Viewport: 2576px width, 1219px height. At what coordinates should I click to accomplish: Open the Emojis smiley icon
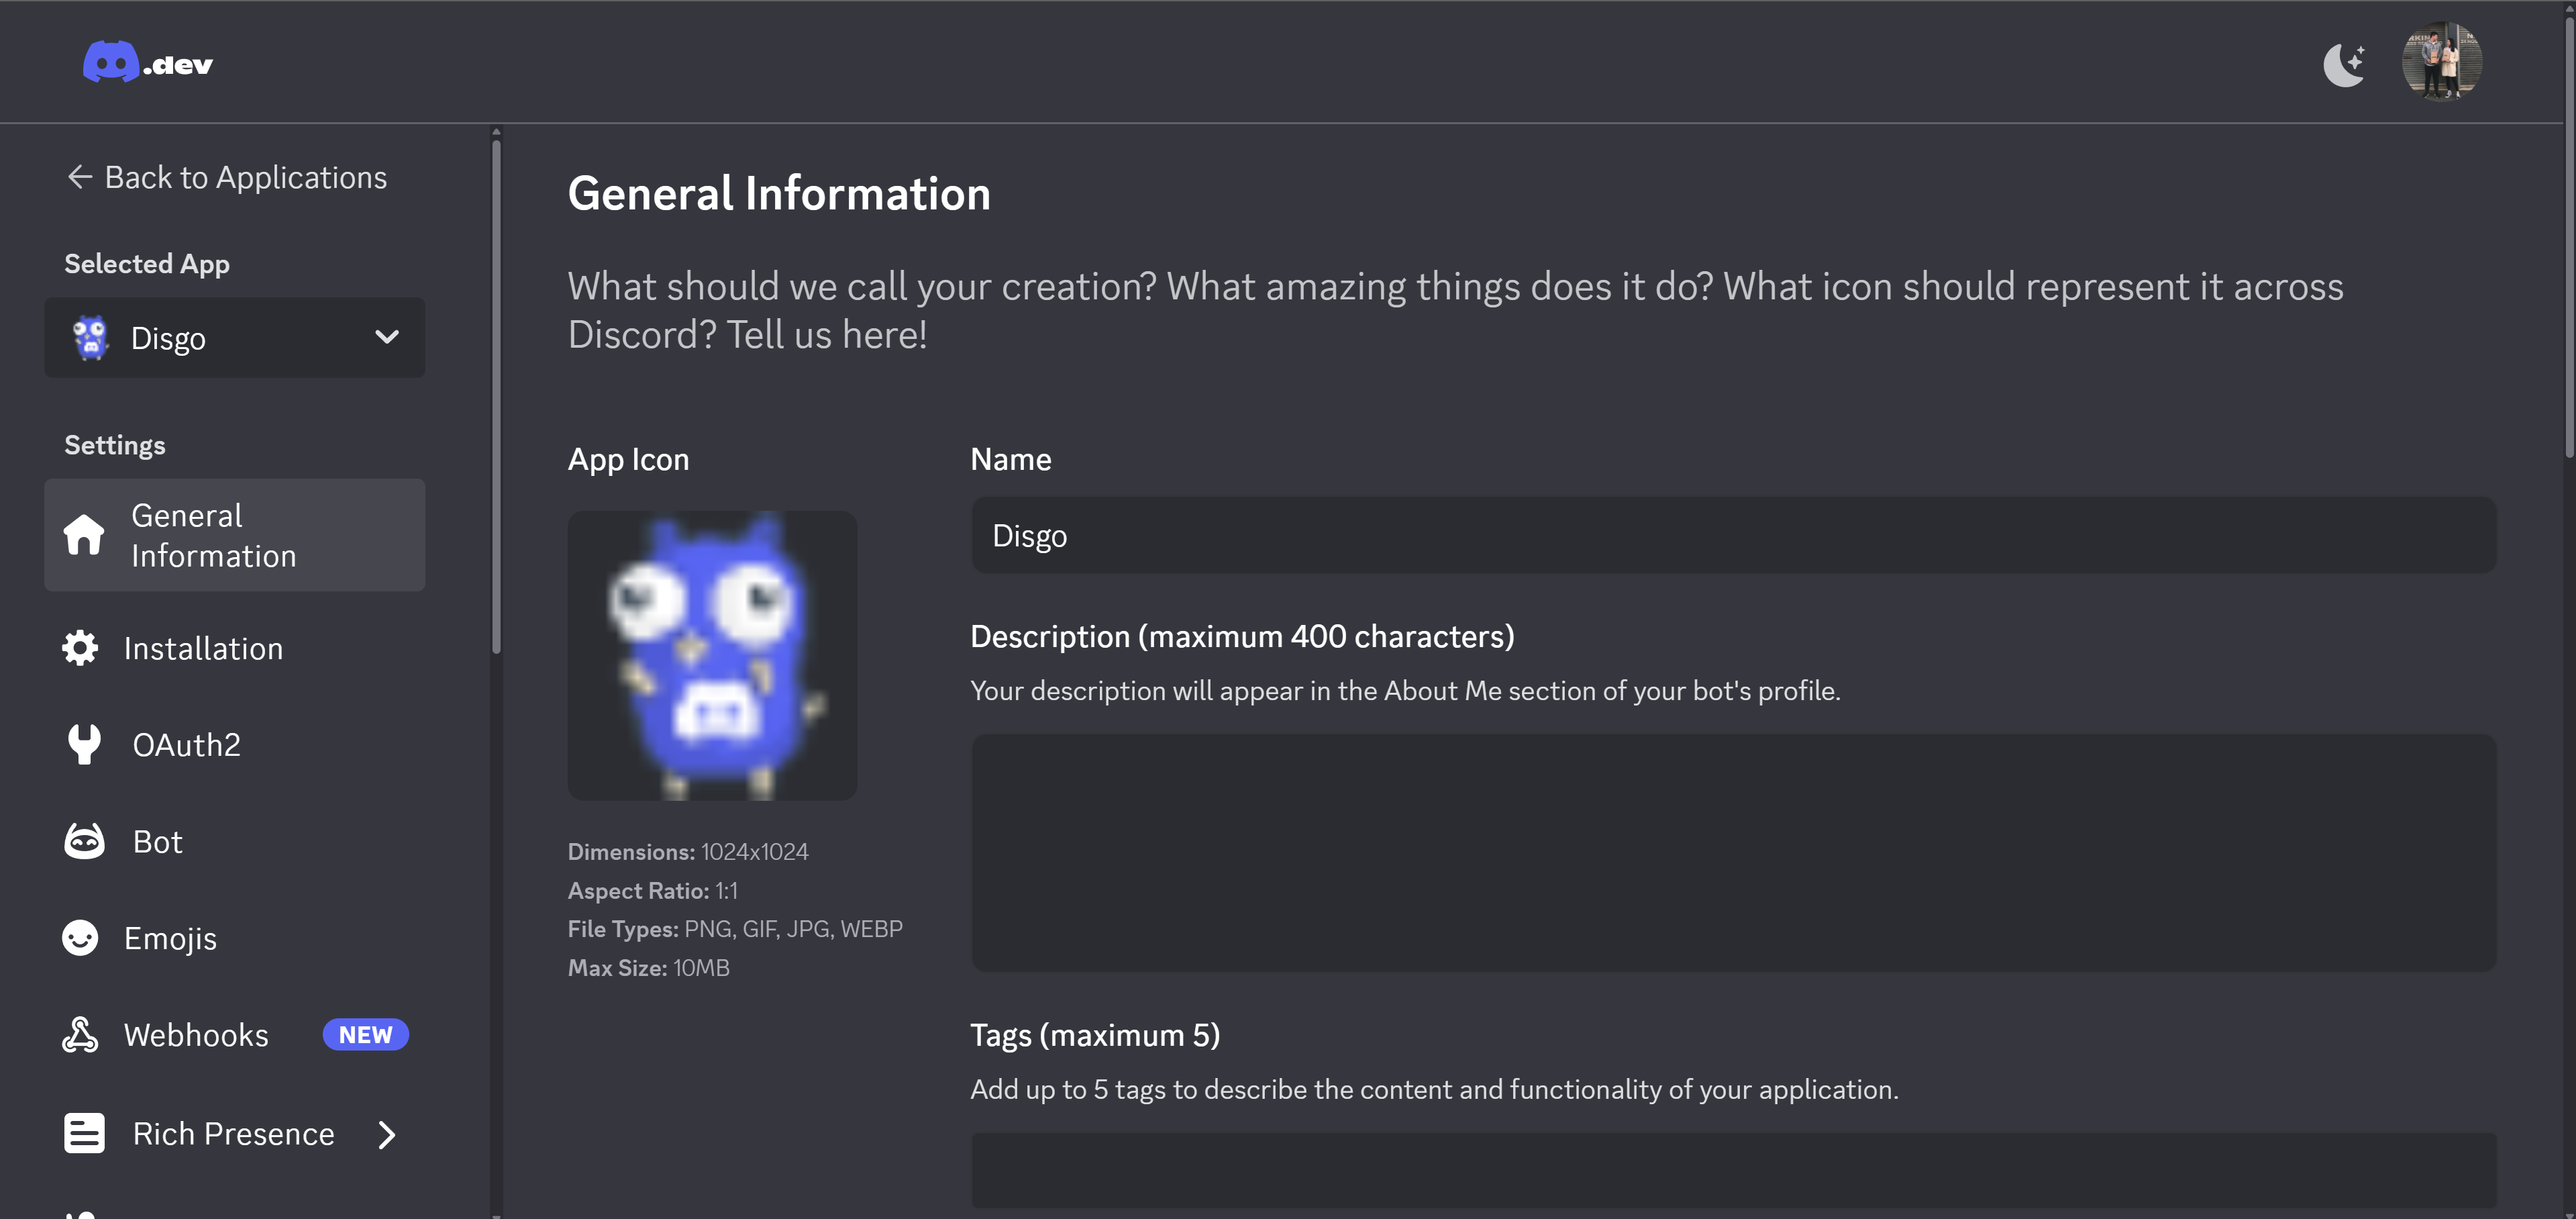coord(80,938)
